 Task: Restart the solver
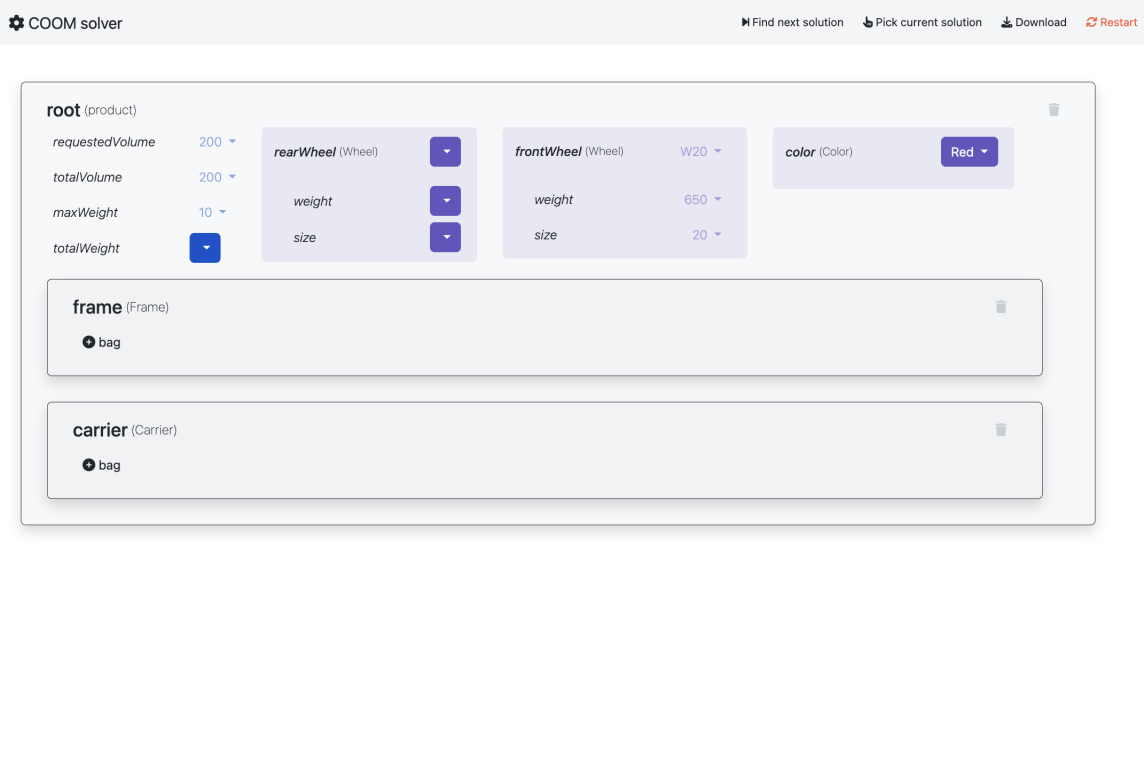point(1111,22)
